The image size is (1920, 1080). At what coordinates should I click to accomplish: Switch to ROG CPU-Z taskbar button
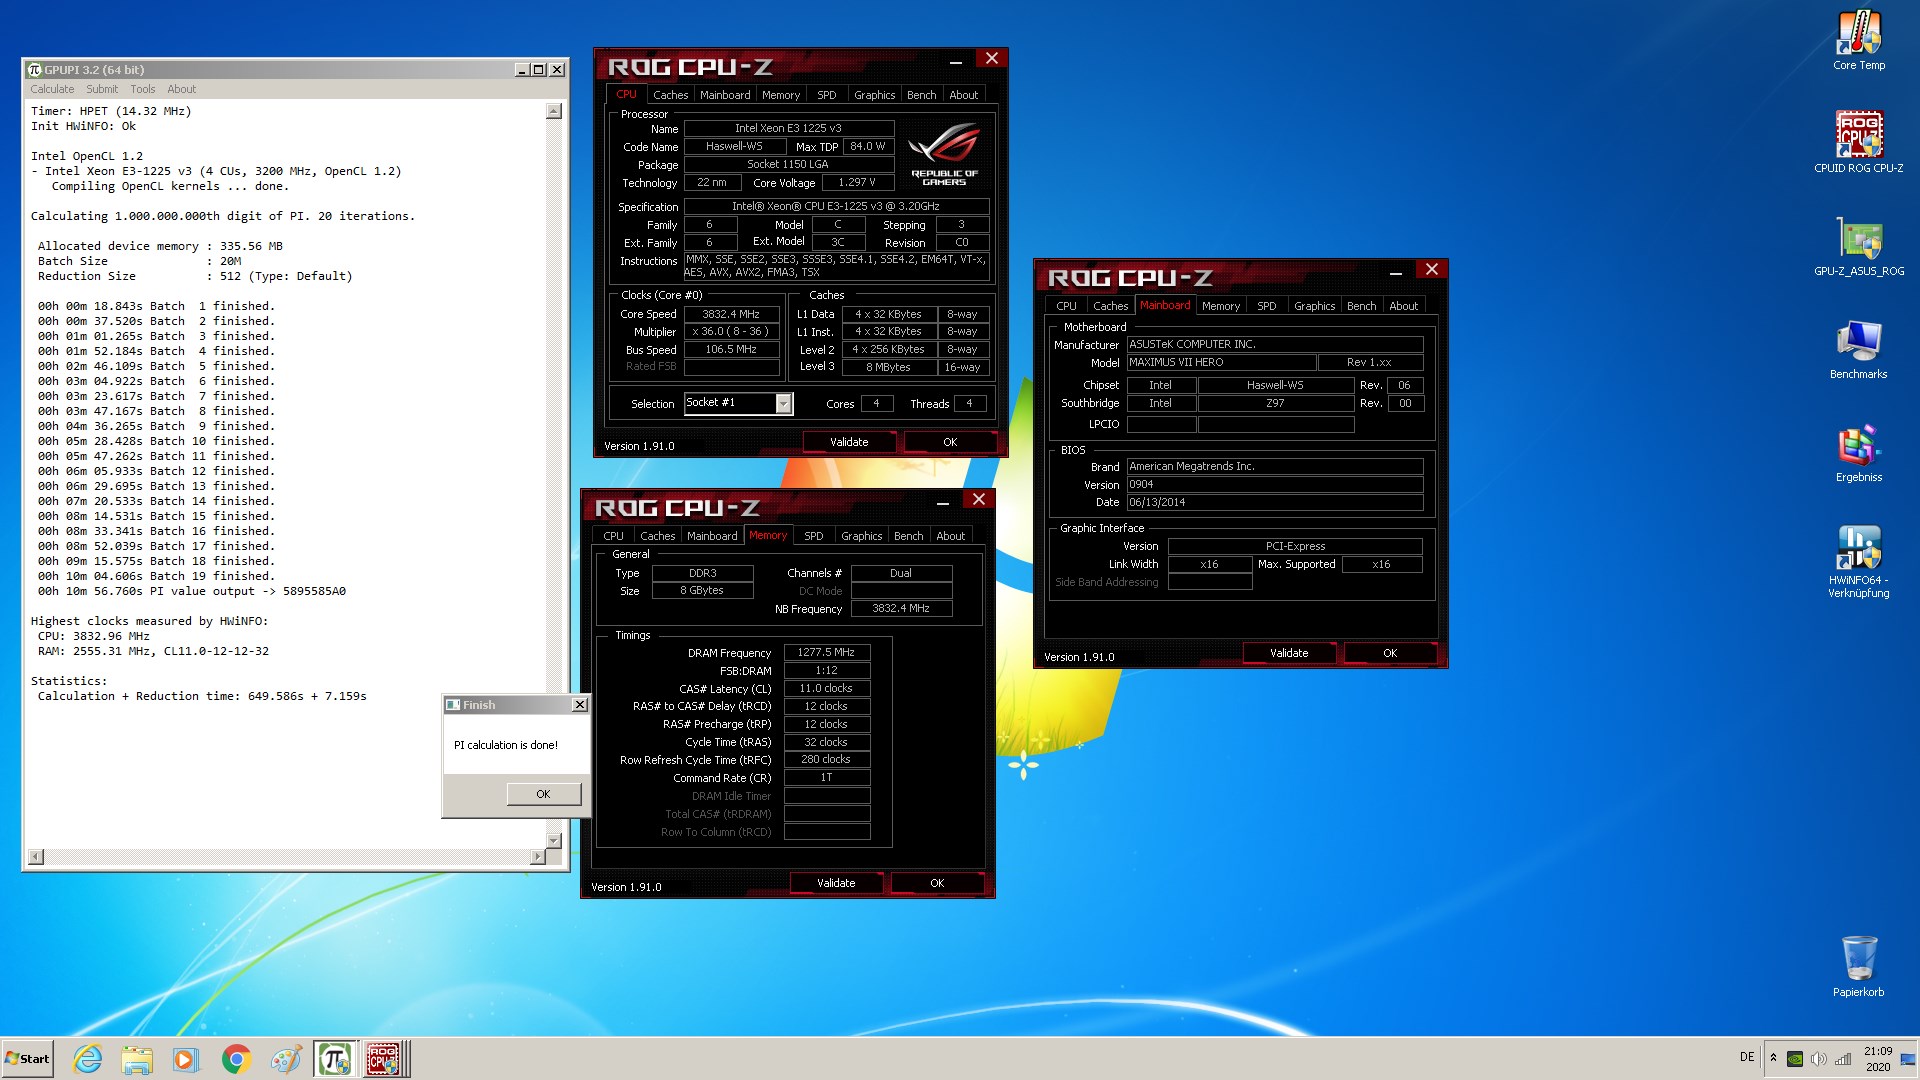(384, 1059)
